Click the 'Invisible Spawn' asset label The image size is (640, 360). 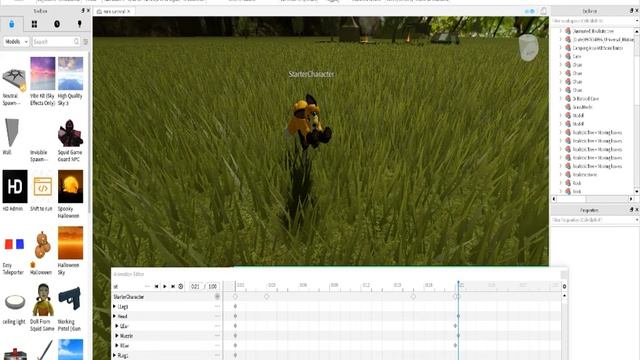[39, 156]
